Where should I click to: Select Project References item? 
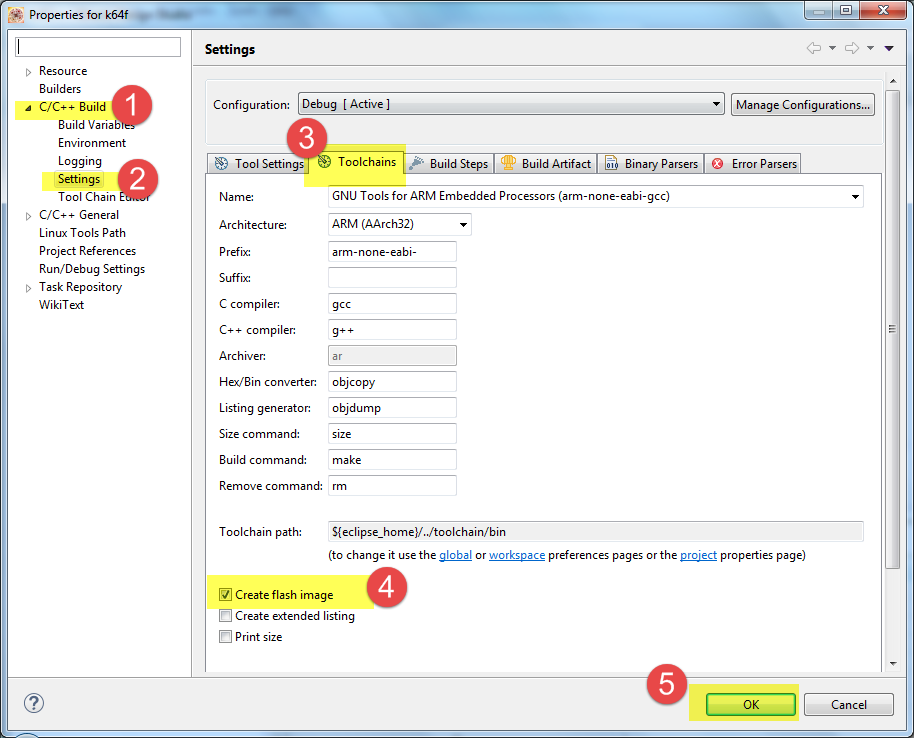(87, 251)
